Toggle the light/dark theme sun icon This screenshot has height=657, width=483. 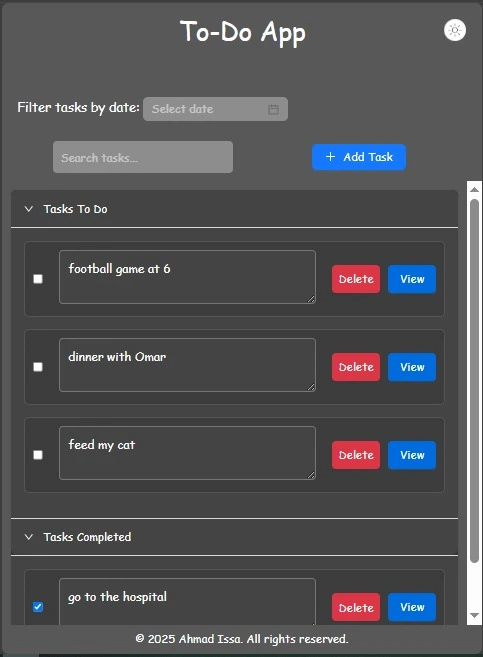[455, 30]
